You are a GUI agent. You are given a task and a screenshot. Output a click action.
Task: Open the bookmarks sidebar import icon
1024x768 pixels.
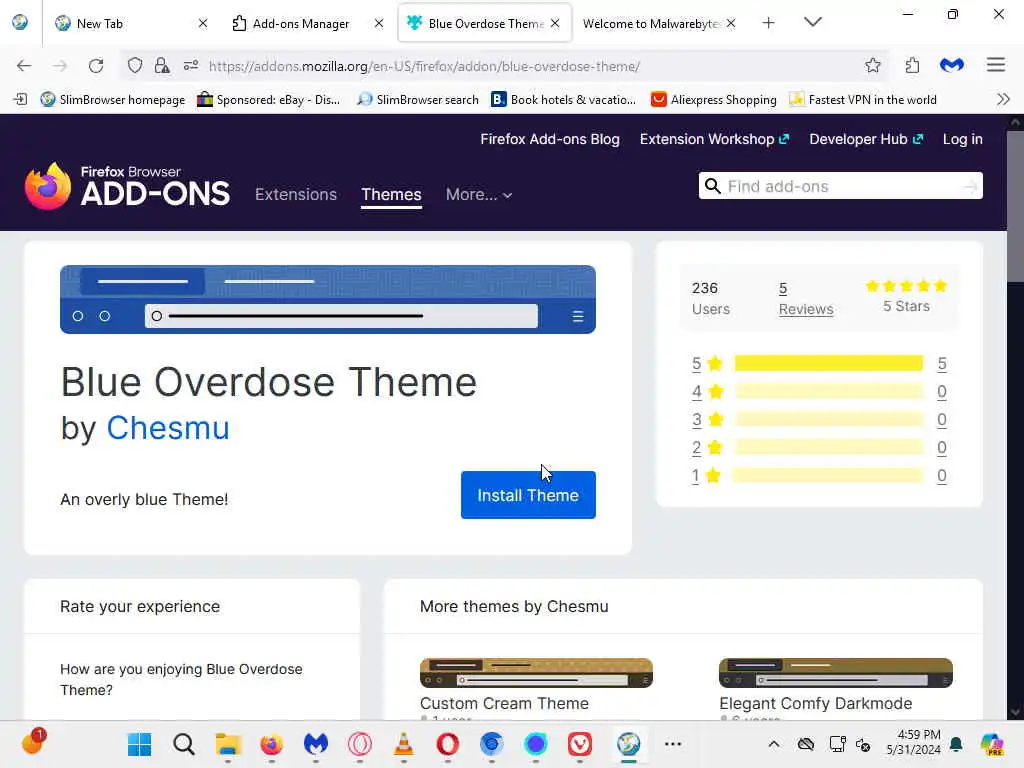[x=20, y=99]
